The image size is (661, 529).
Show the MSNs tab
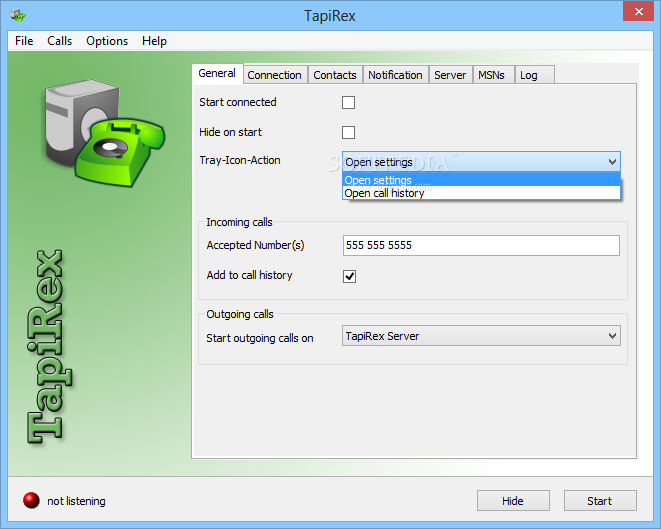(x=492, y=75)
